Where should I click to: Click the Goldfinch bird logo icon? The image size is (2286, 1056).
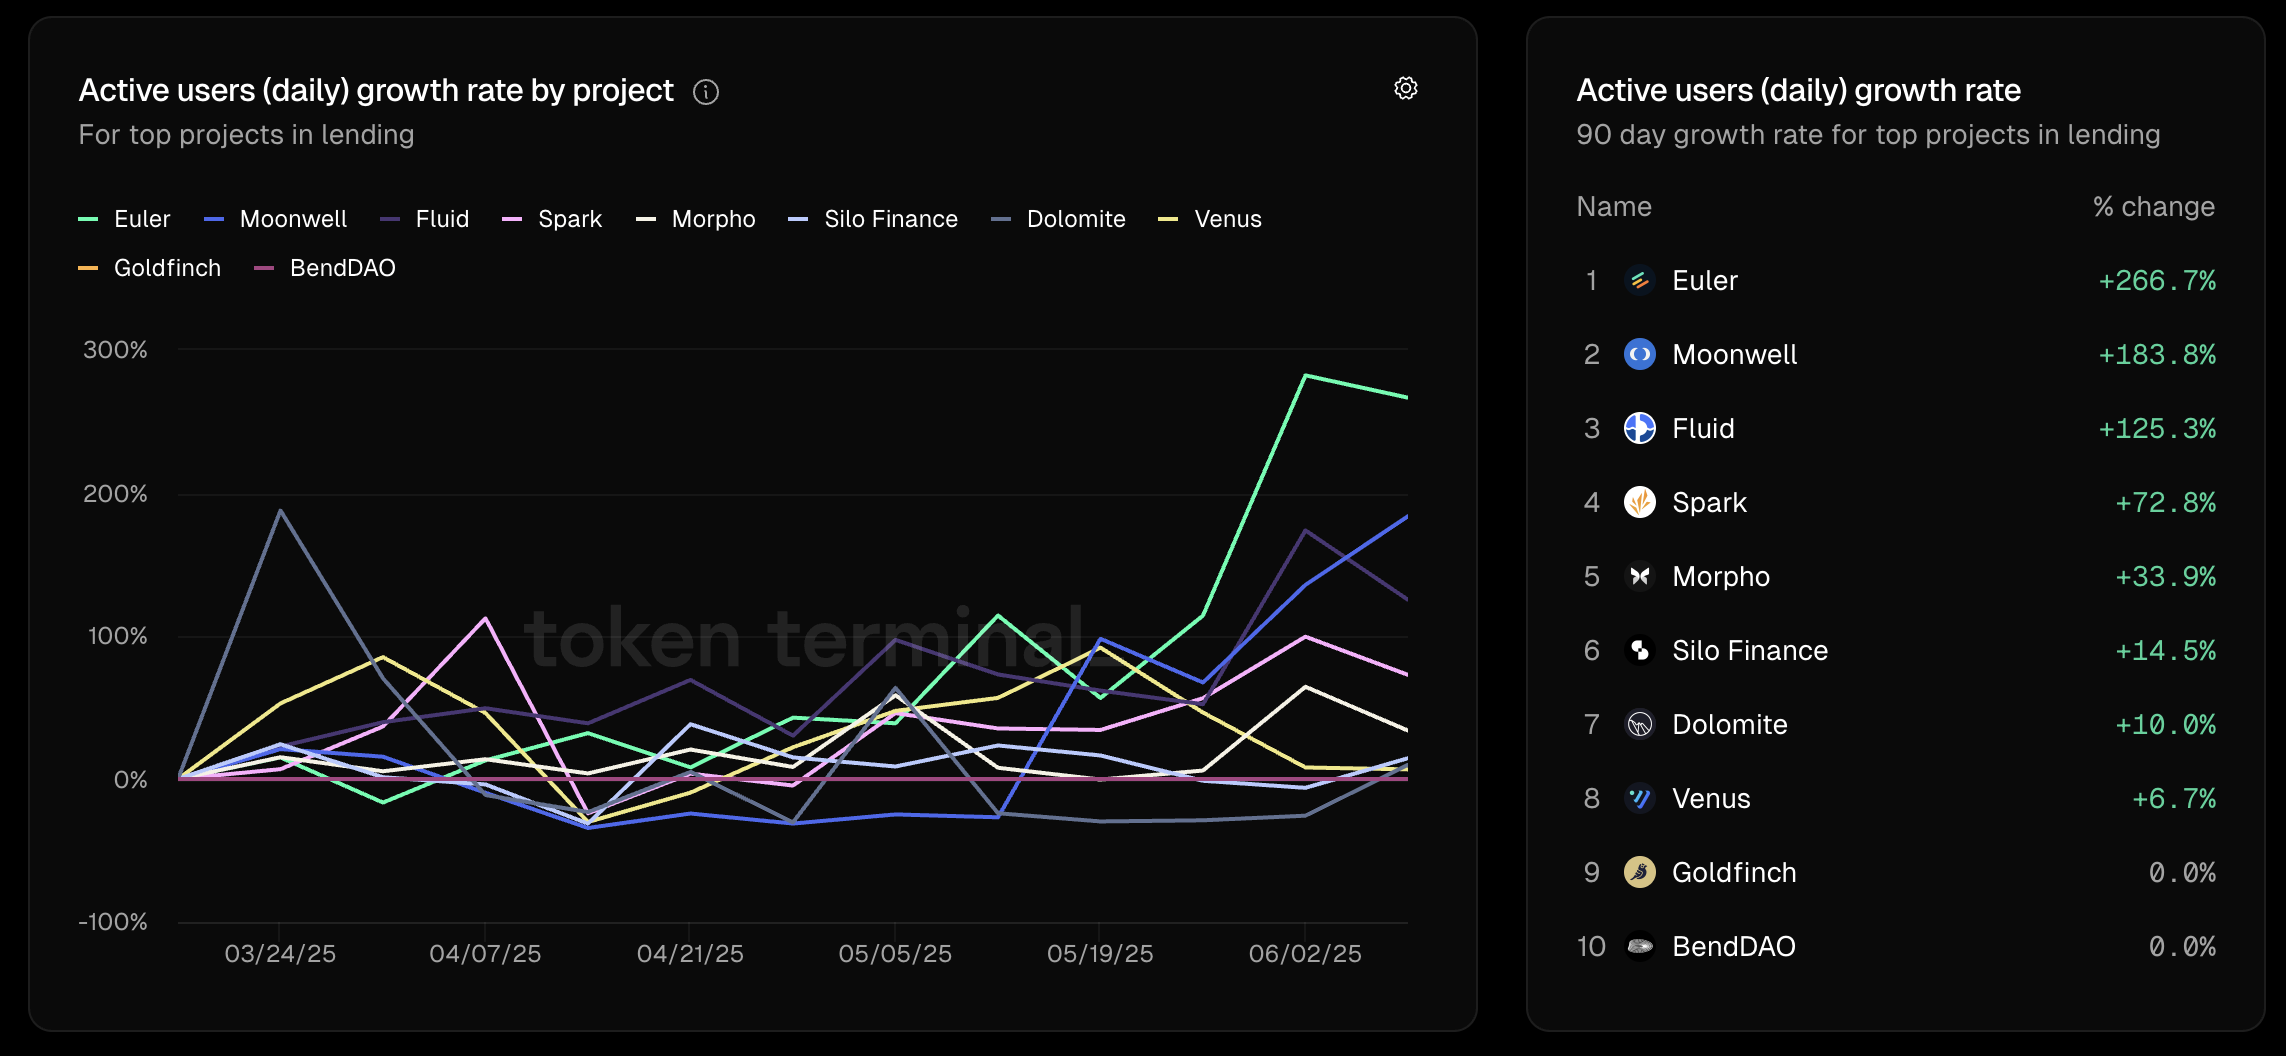click(1639, 873)
